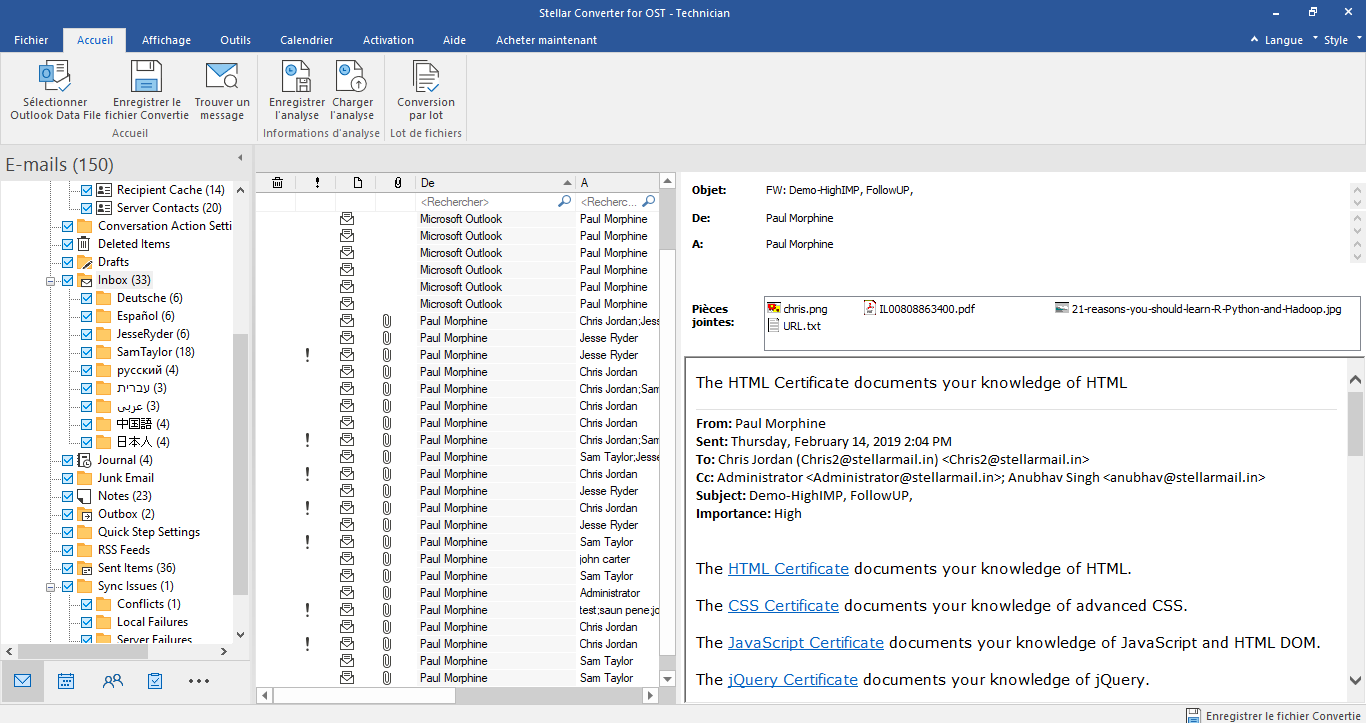Open the Outils ribbon tab
Screen dimensions: 1366x723
(235, 40)
